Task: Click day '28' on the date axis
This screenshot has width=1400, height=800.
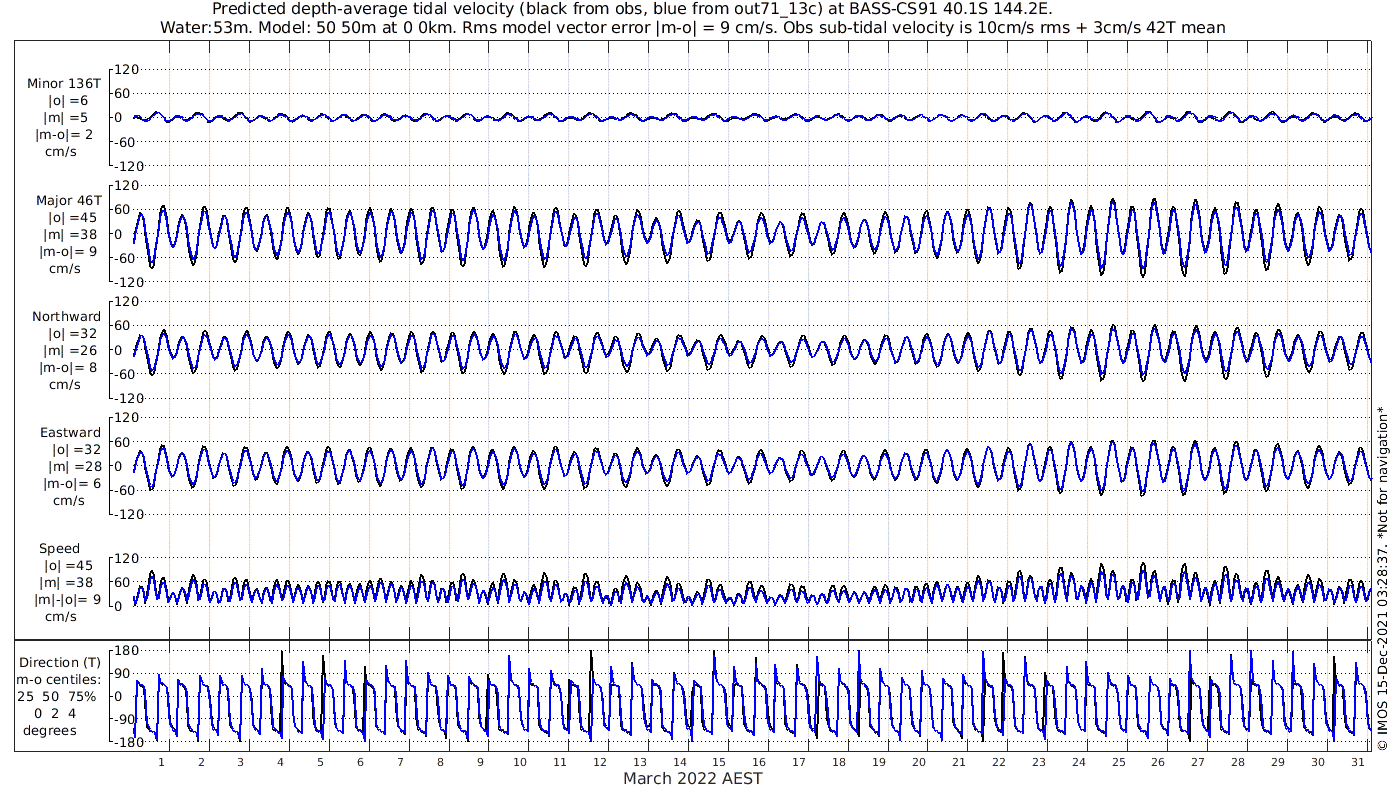Action: [1238, 762]
